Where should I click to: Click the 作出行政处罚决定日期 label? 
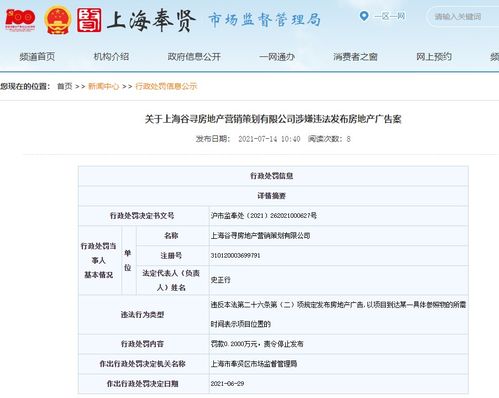[x=143, y=384]
